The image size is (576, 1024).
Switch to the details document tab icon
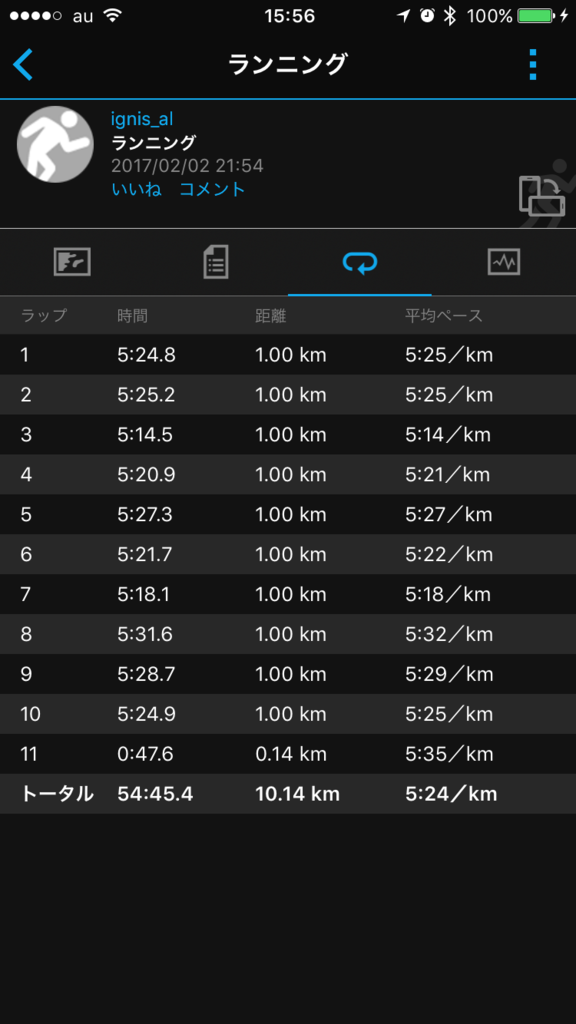[x=216, y=263]
